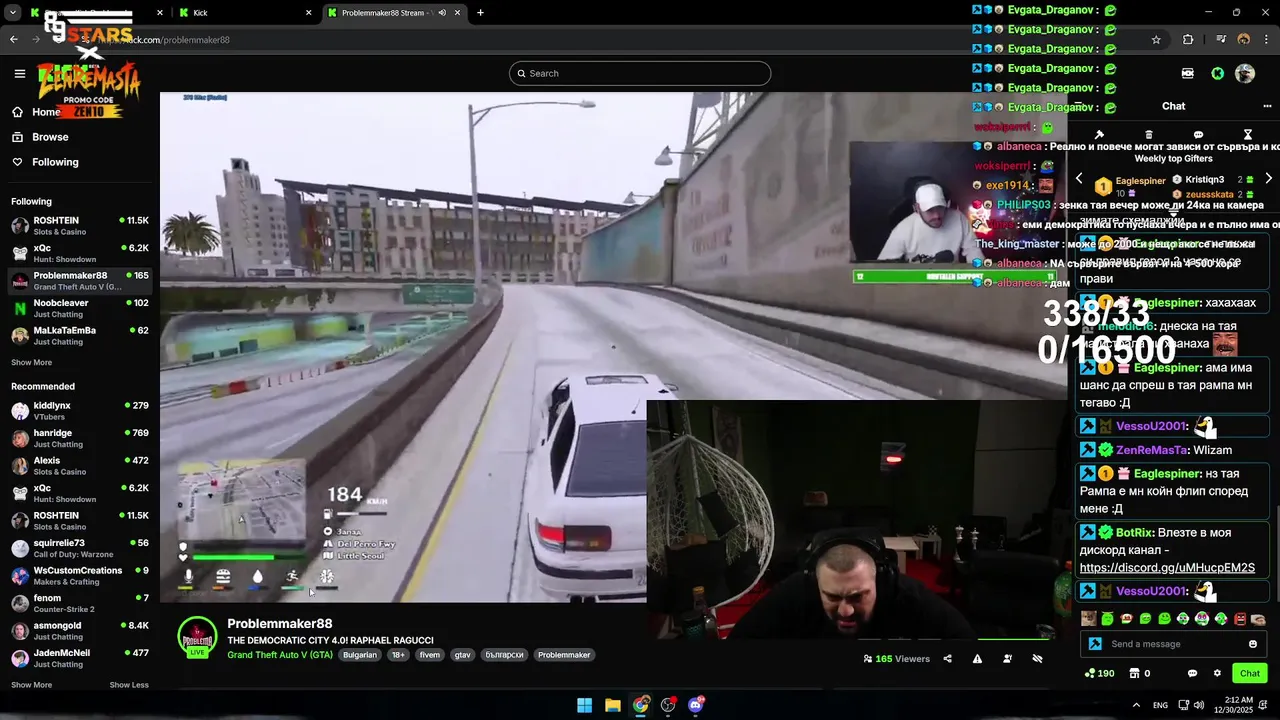Viewport: 1280px width, 720px height.
Task: Open xQc channel in Following list
Action: (x=80, y=253)
